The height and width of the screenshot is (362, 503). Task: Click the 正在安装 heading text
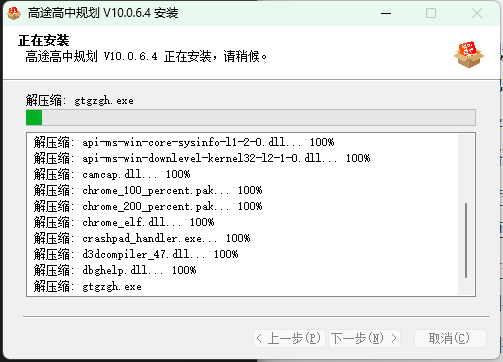pyautogui.click(x=44, y=40)
